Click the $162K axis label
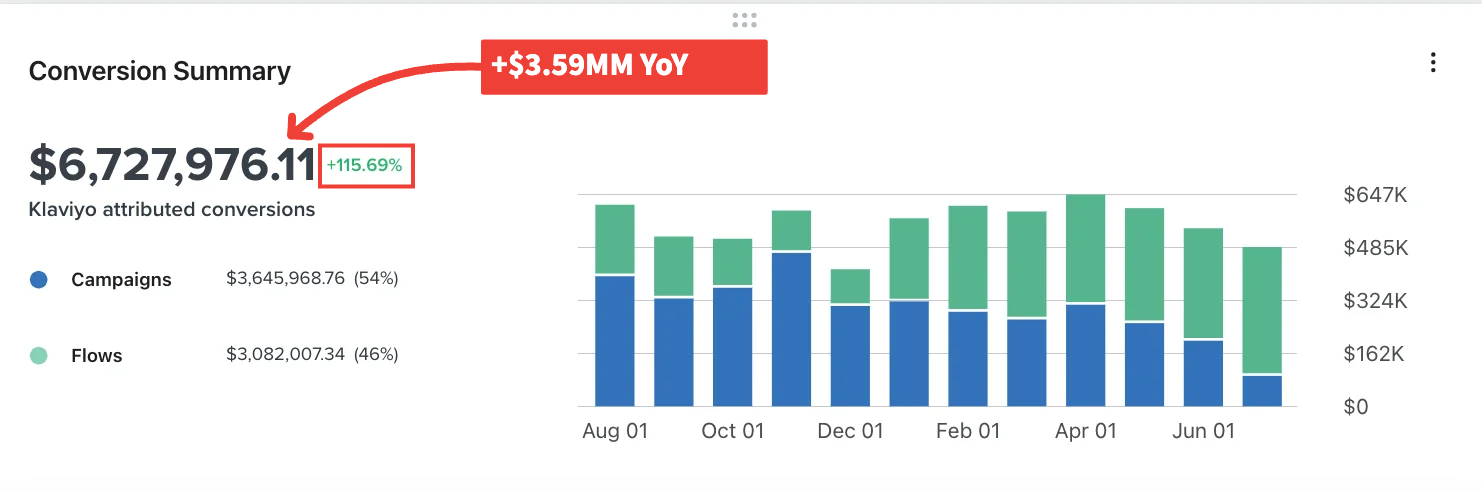 point(1375,354)
